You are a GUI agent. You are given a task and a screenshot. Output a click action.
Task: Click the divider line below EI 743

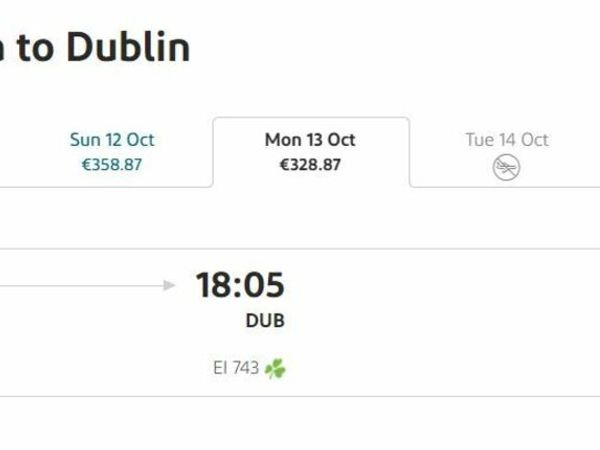(300, 396)
